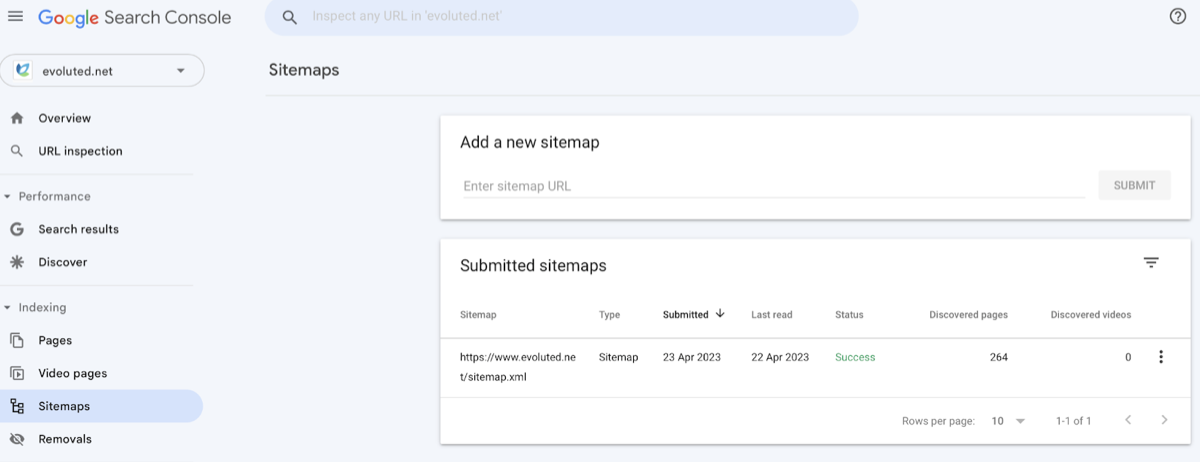This screenshot has height=462, width=1200.
Task: Collapse the Performance section
Action: [9, 197]
